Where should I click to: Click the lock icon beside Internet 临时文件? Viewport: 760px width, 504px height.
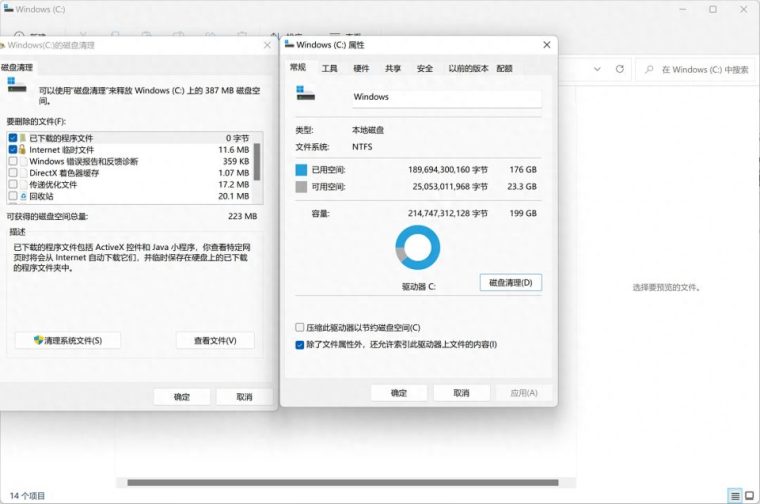point(22,149)
